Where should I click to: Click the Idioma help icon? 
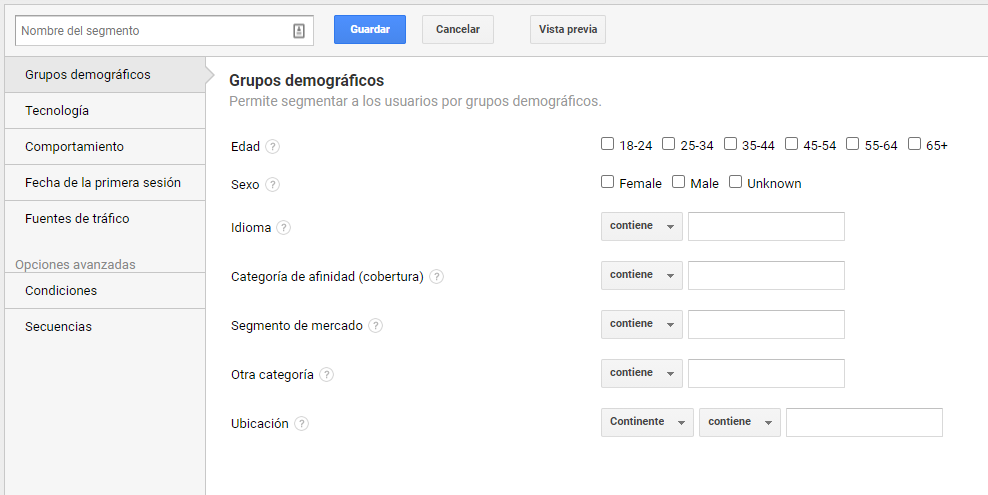pyautogui.click(x=284, y=228)
